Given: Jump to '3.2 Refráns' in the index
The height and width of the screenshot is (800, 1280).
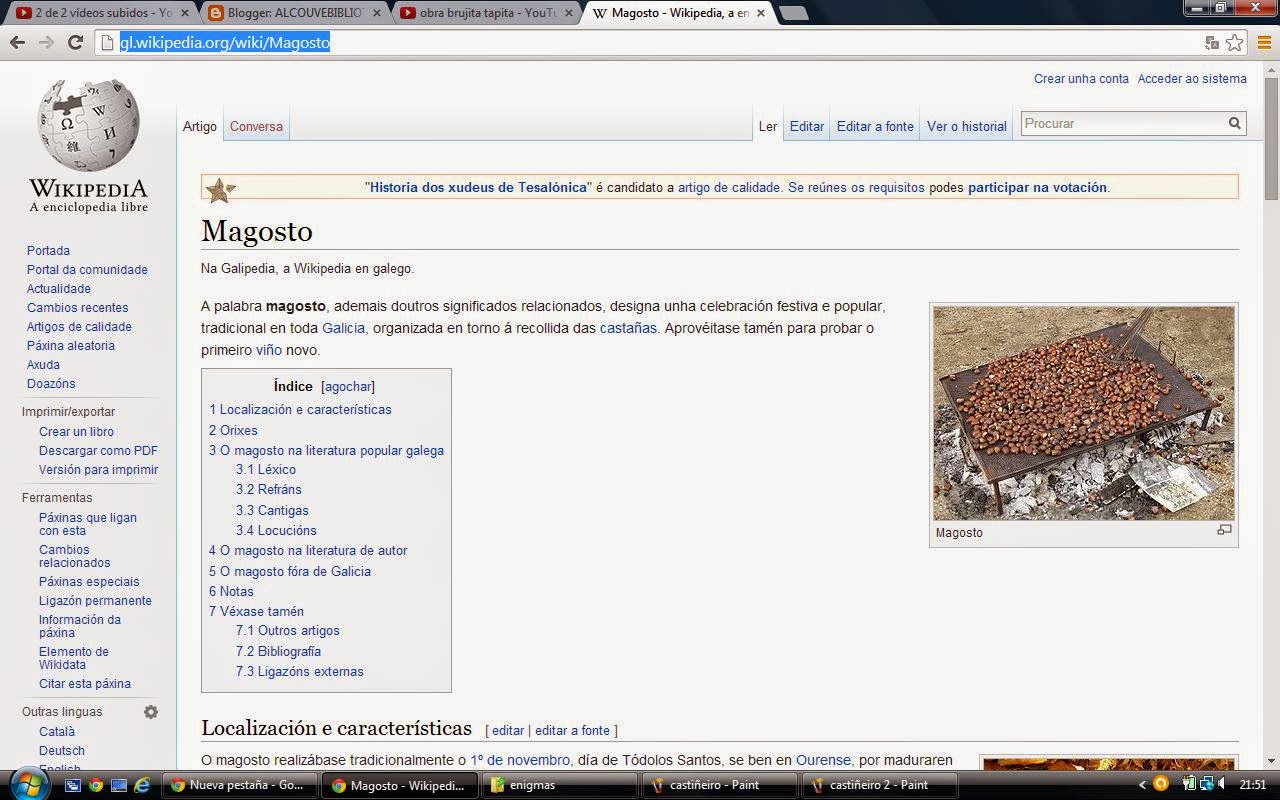Looking at the screenshot, I should pos(269,490).
